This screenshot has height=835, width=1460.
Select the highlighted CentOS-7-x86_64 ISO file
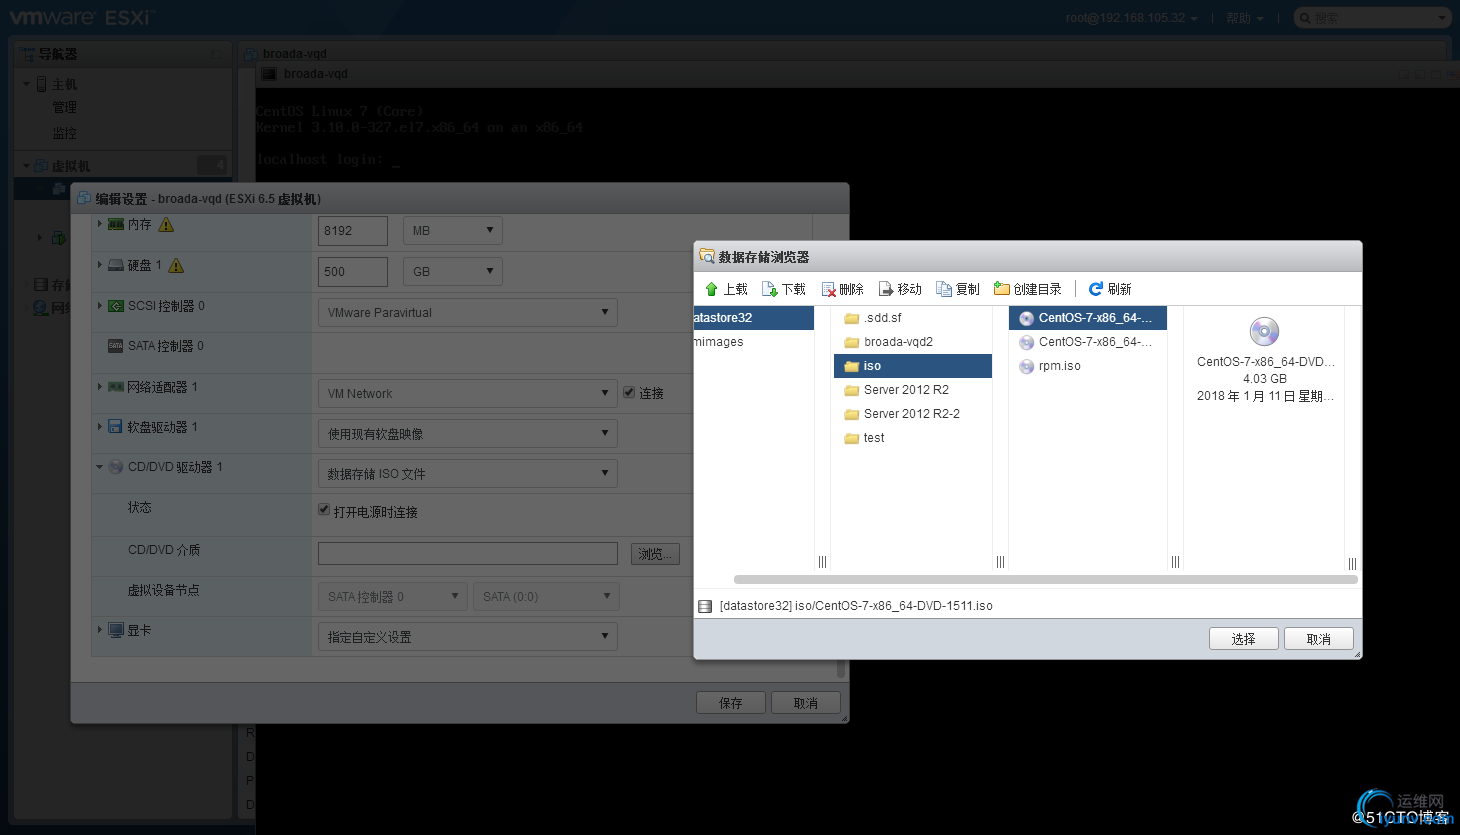(1088, 318)
